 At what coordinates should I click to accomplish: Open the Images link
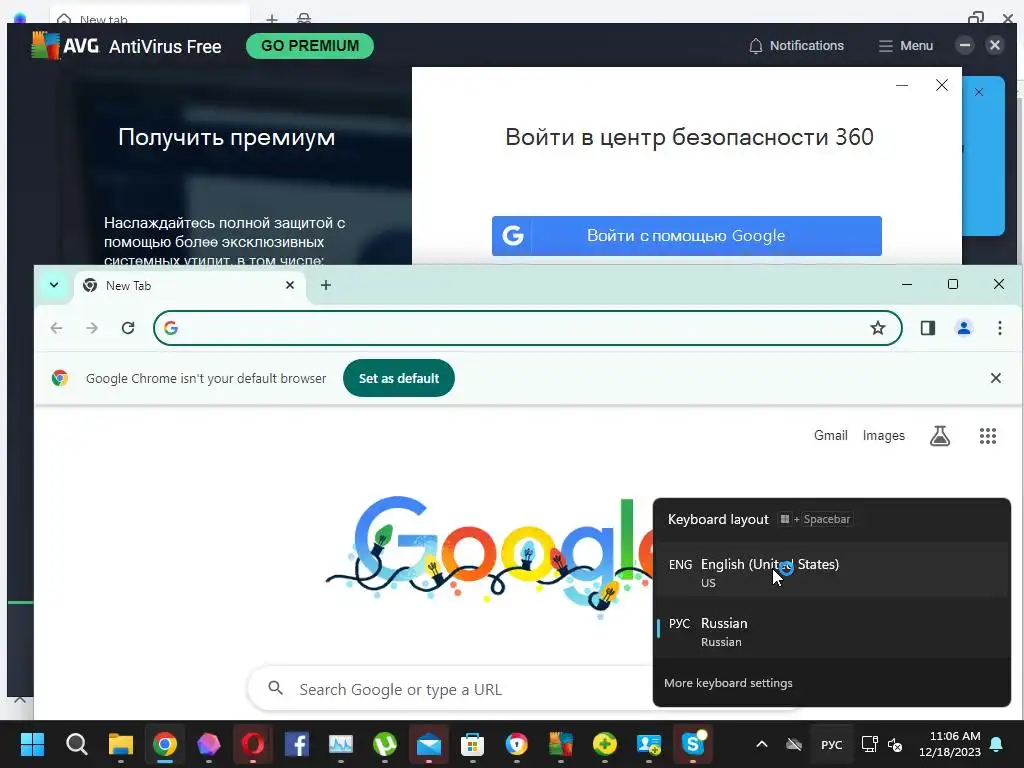(x=884, y=436)
